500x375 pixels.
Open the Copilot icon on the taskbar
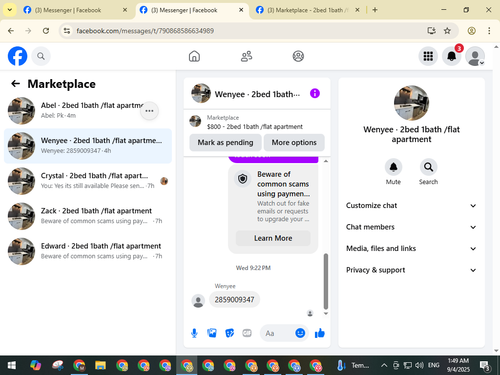click(35, 366)
